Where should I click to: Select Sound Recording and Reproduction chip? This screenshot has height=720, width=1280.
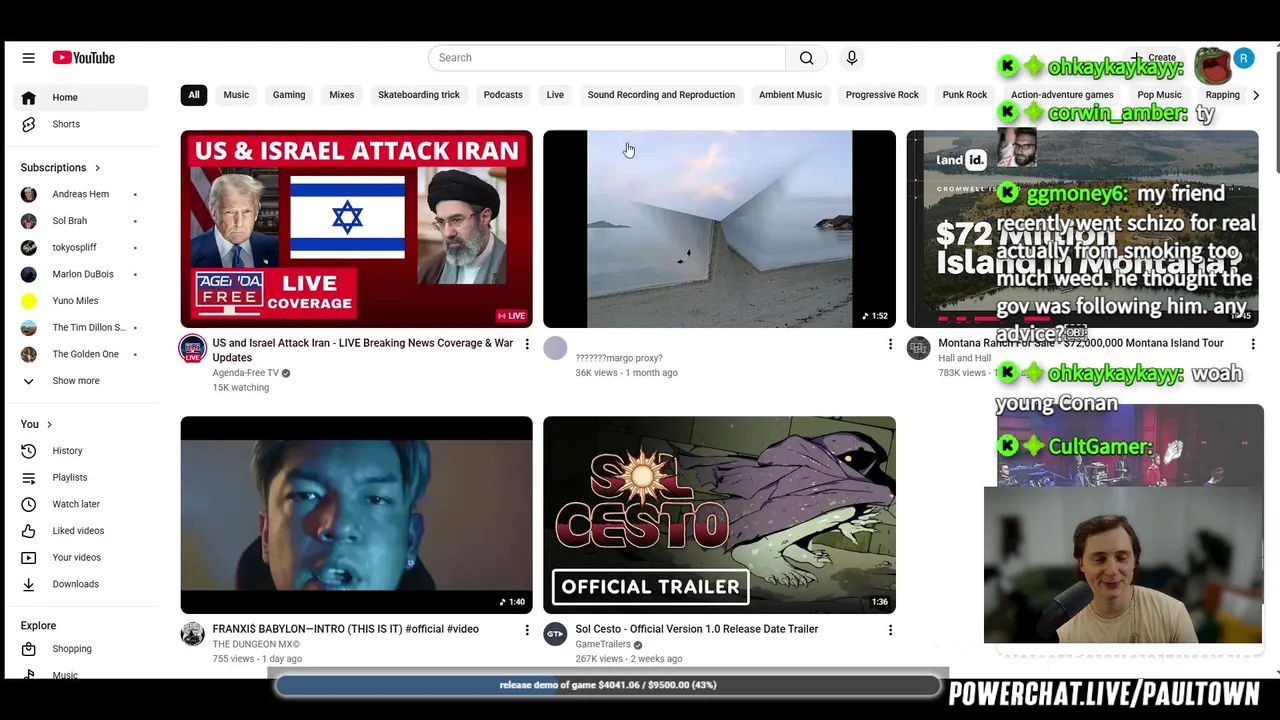pos(661,95)
